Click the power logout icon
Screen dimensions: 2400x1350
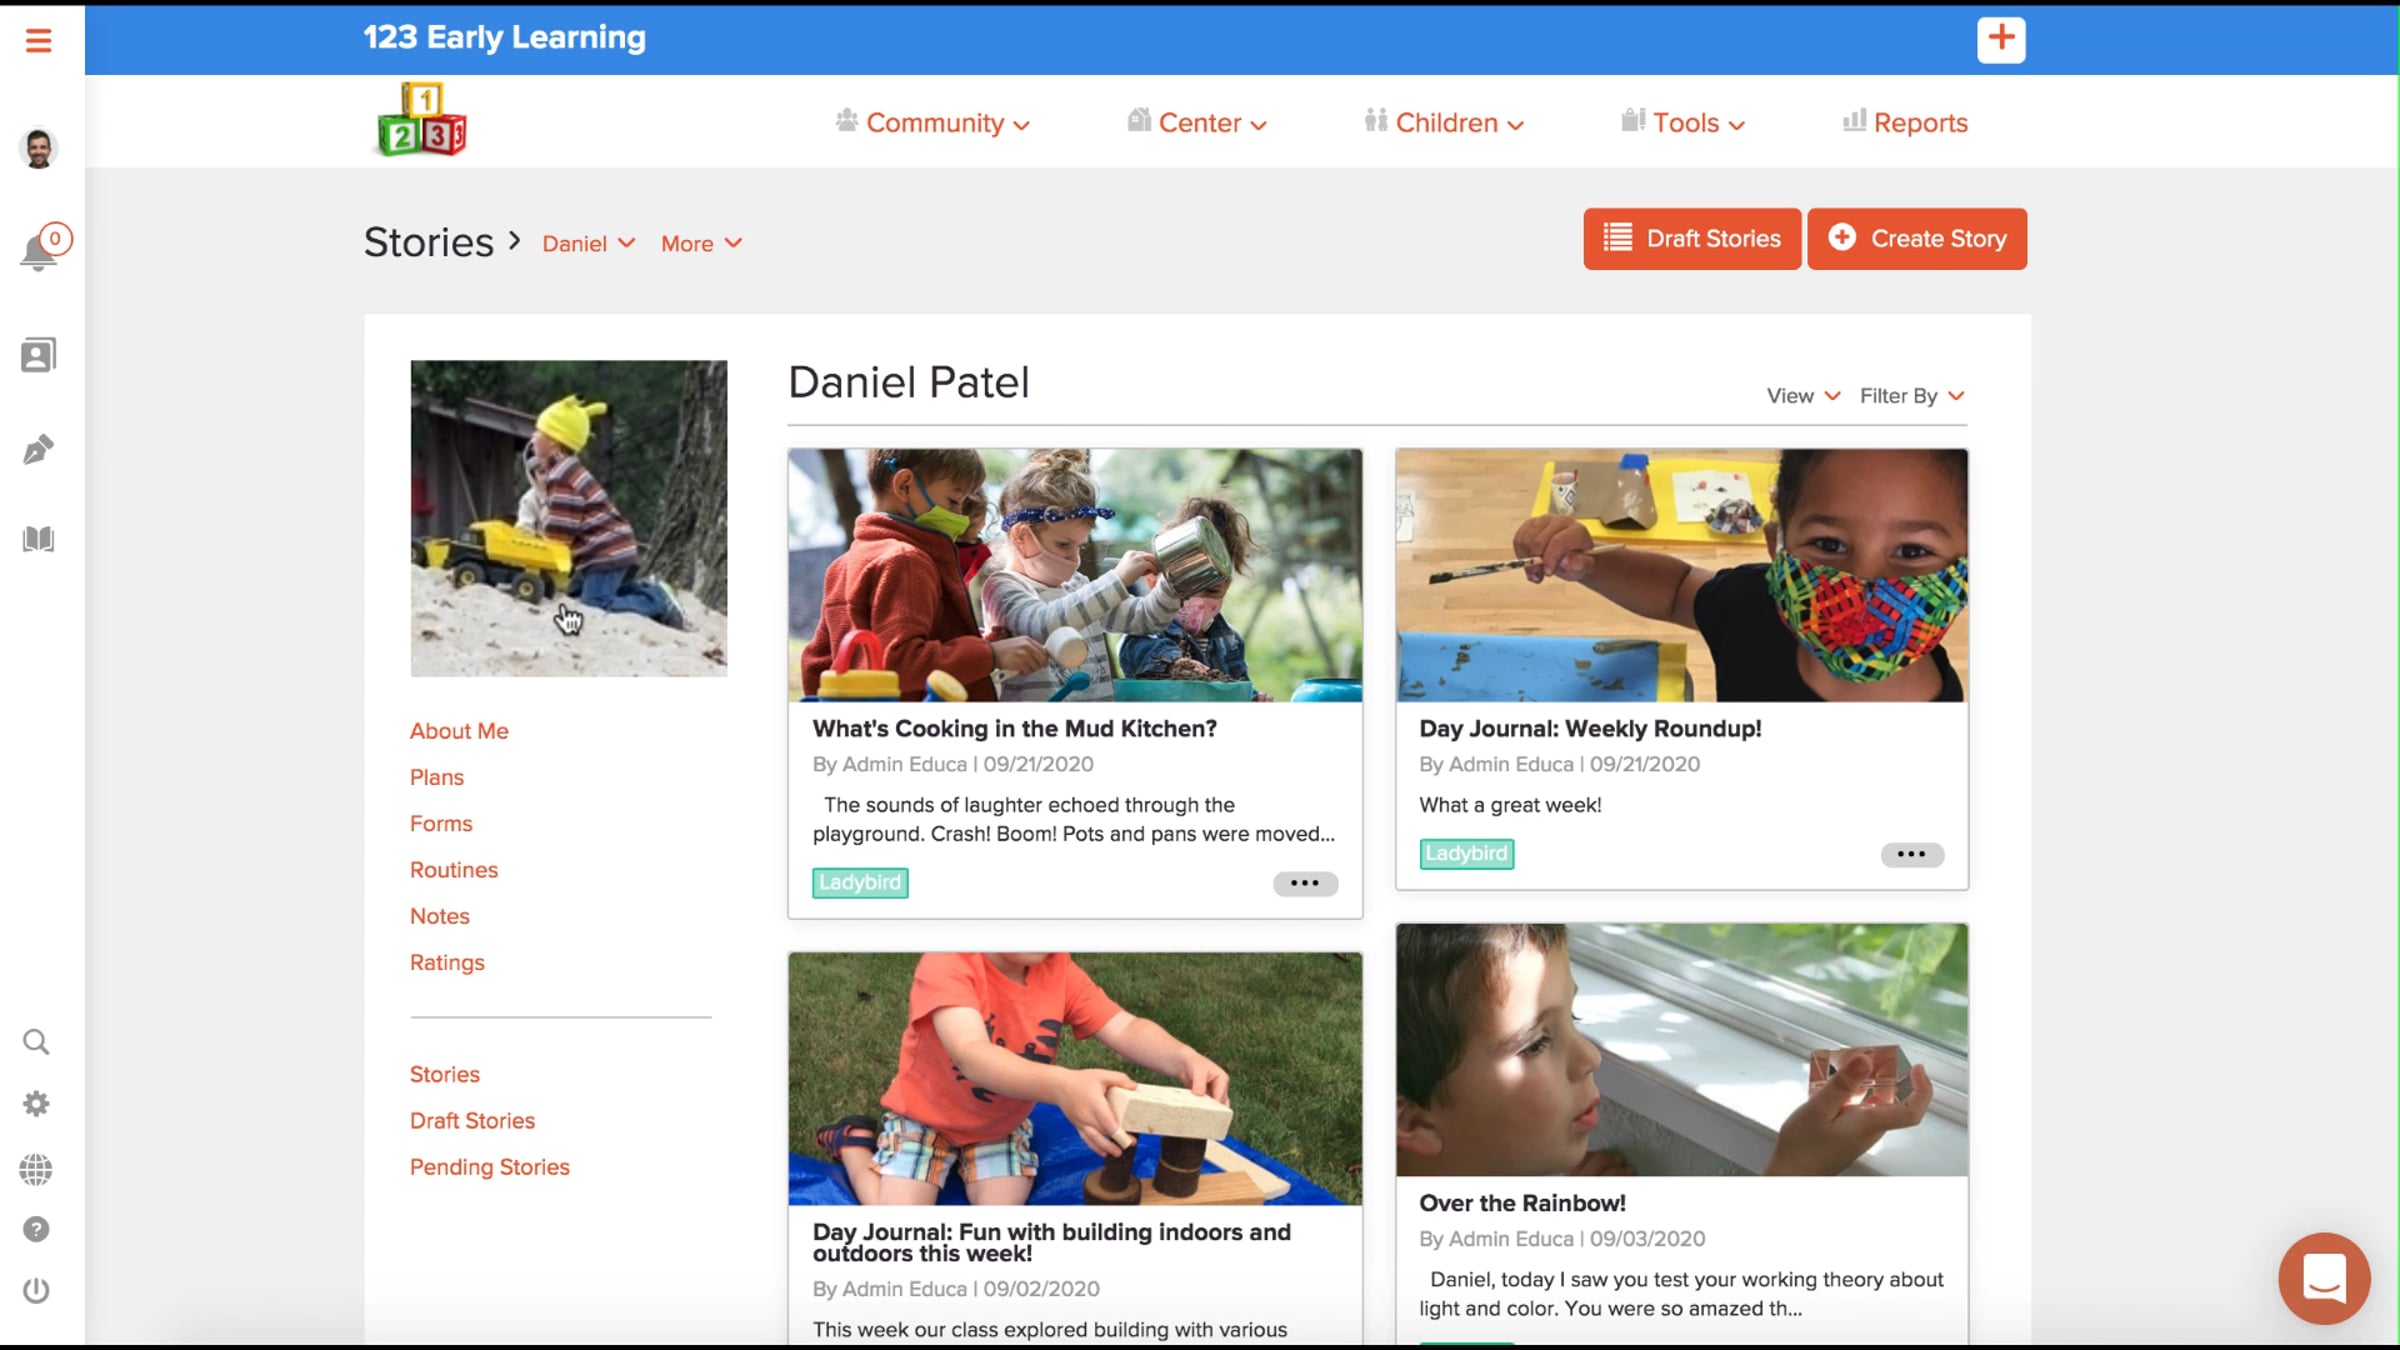click(36, 1290)
